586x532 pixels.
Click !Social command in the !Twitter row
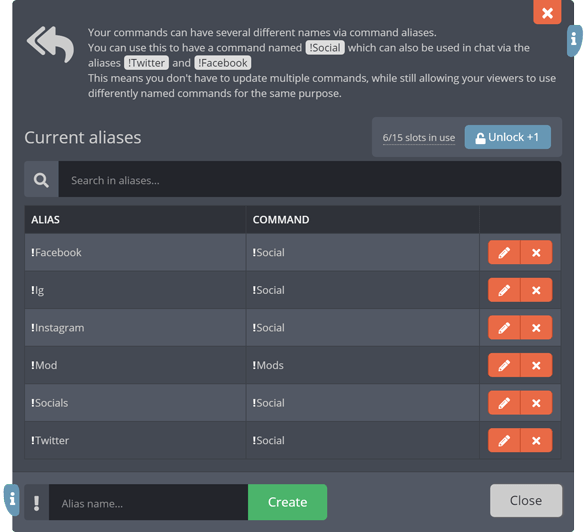pos(363,440)
